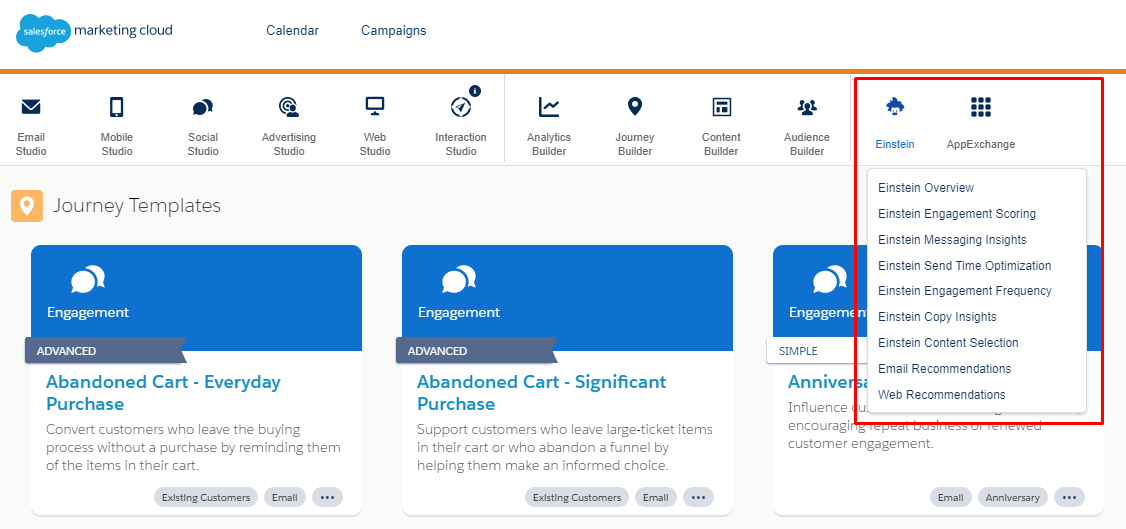The height and width of the screenshot is (529, 1126).
Task: Open Interaction Studio
Action: 460,126
